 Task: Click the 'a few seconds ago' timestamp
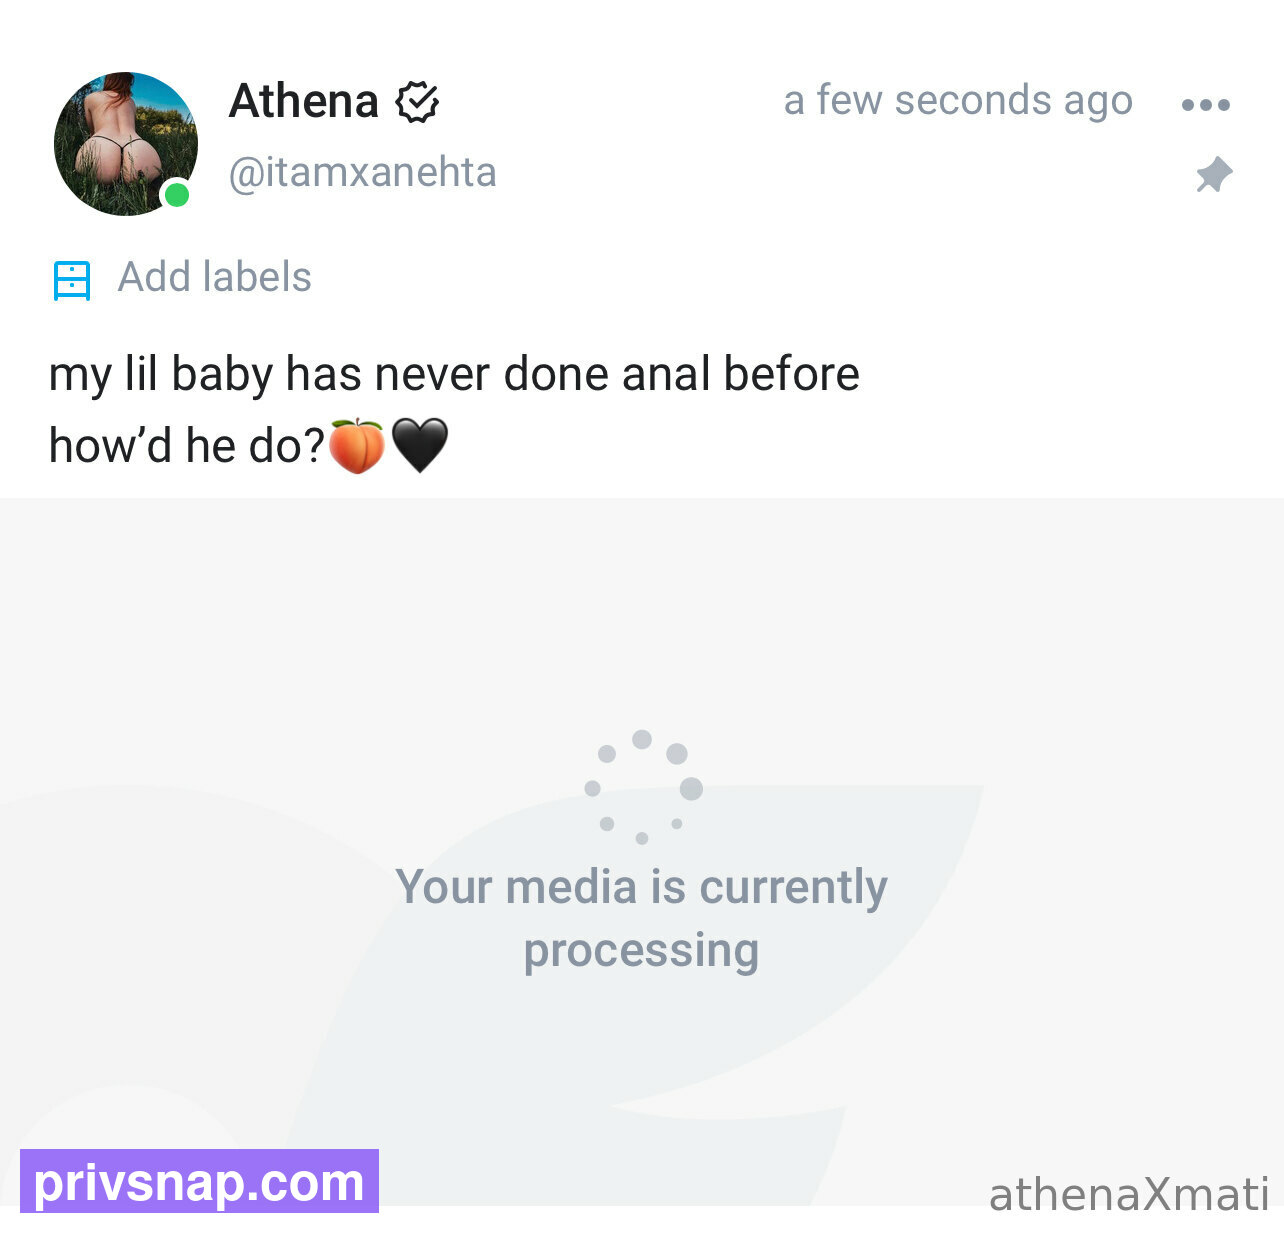click(x=958, y=100)
